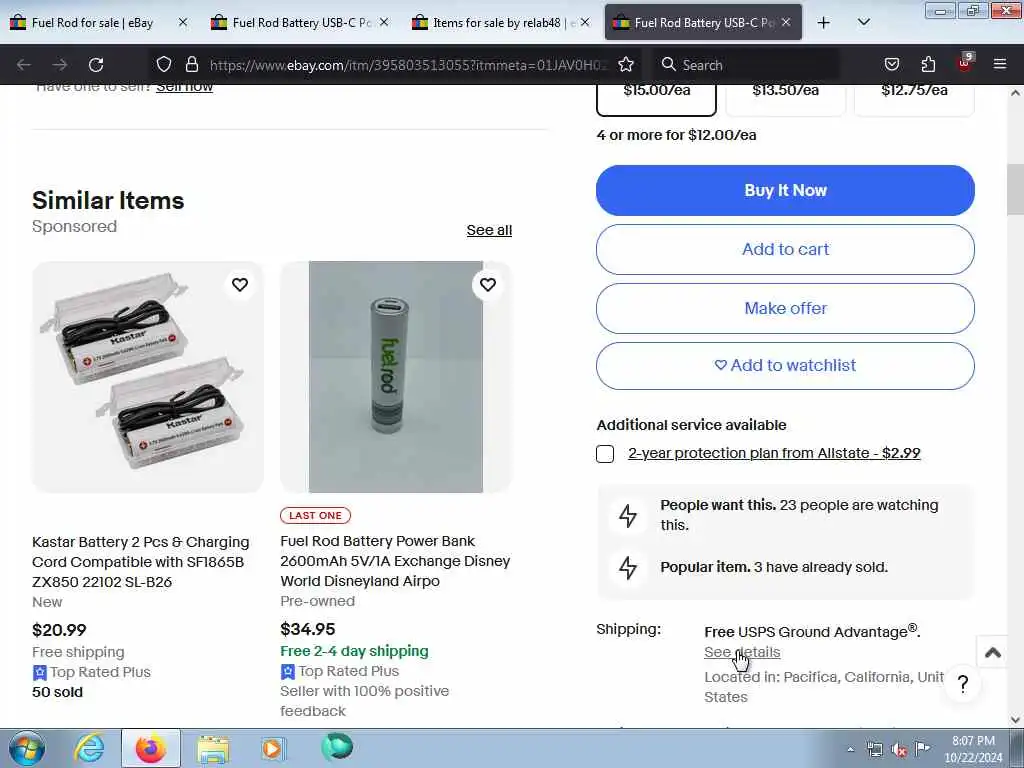The height and width of the screenshot is (768, 1024).
Task: Open the green round app in taskbar
Action: point(337,747)
